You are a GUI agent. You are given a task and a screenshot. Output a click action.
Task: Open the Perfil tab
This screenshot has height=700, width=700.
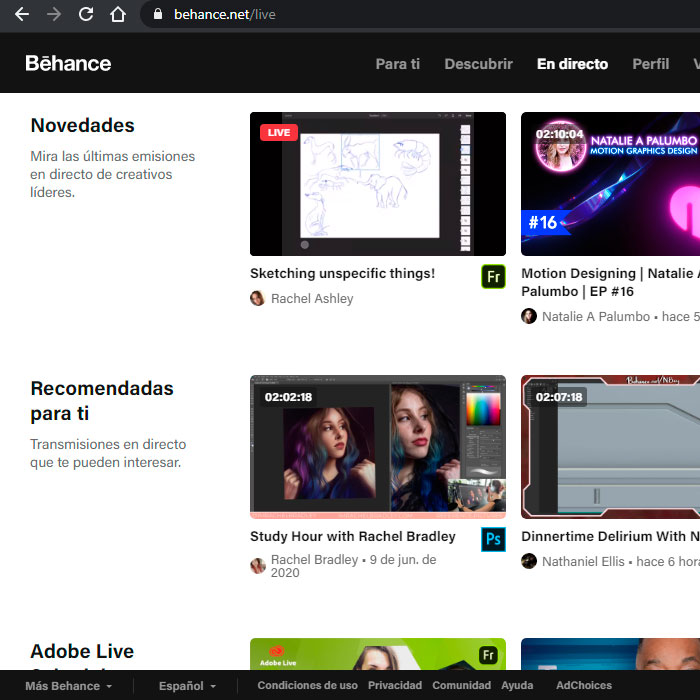[650, 64]
